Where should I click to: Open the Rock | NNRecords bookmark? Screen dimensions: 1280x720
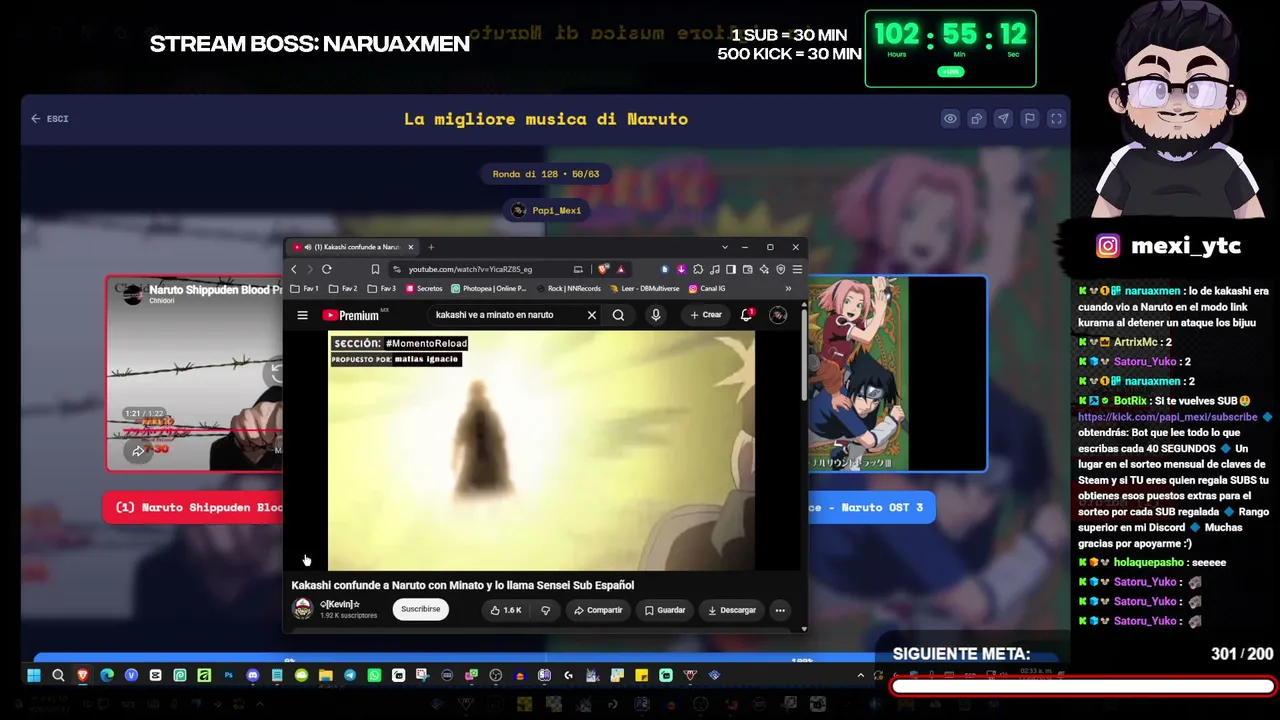(x=569, y=289)
